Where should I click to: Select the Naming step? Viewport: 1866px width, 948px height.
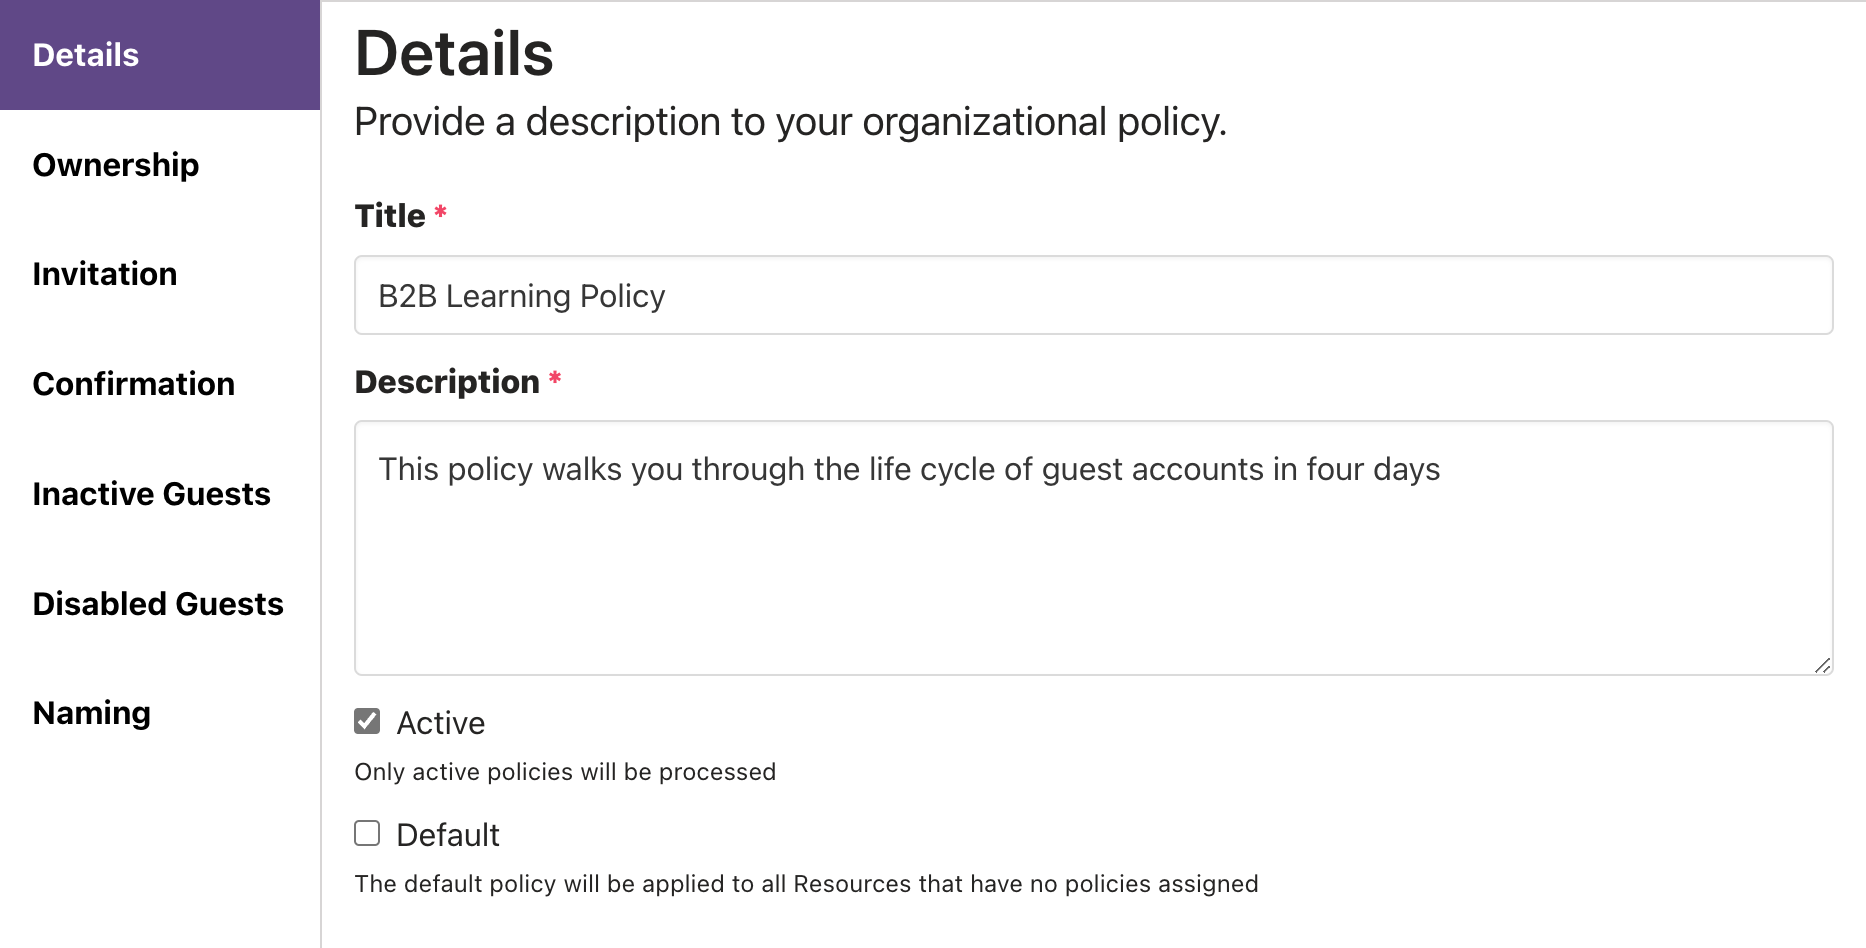pos(91,712)
